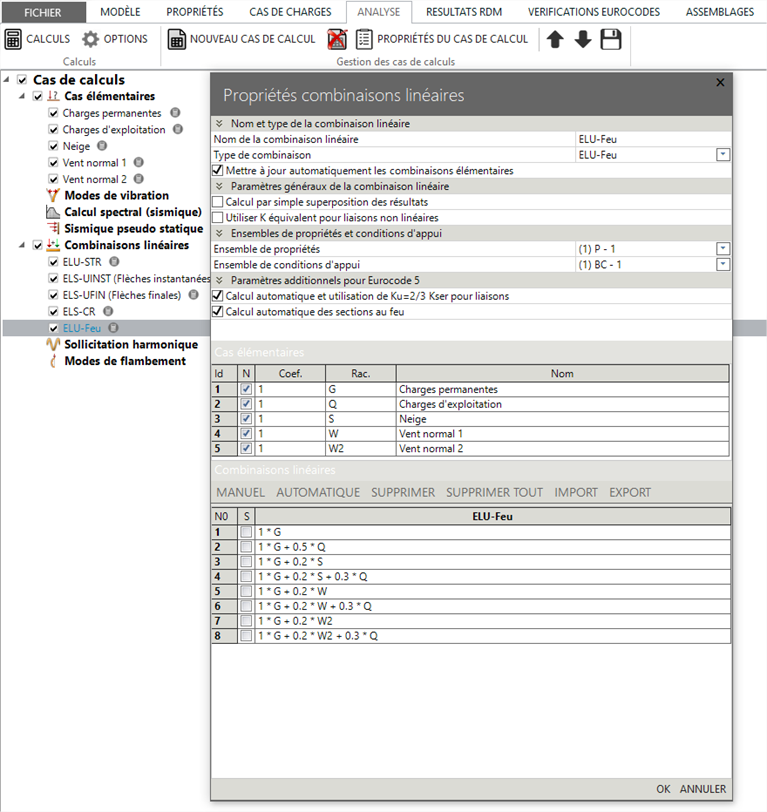Select ELS-UINST tree item

[x=136, y=279]
